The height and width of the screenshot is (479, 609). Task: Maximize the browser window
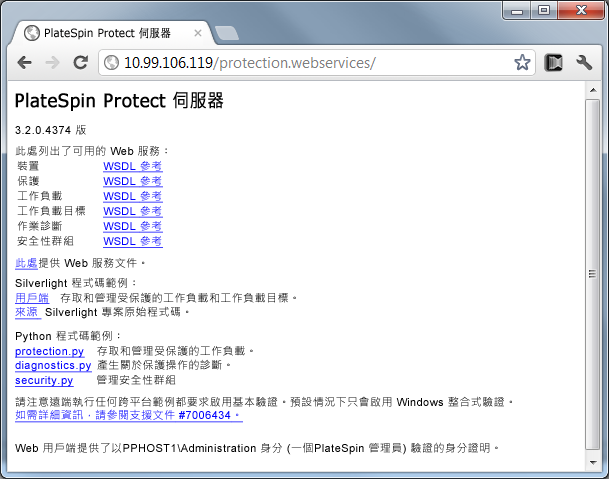[x=544, y=10]
